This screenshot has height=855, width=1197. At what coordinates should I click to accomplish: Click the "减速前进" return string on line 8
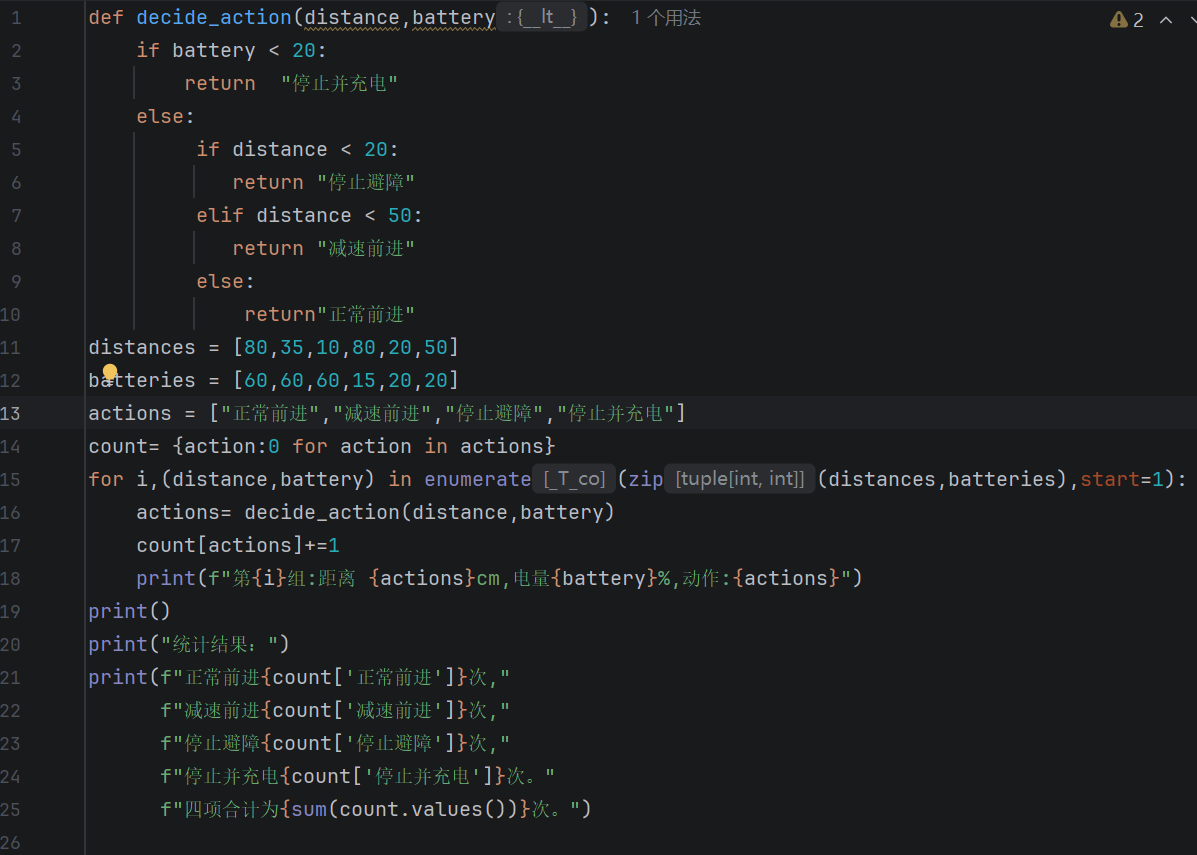[x=366, y=248]
